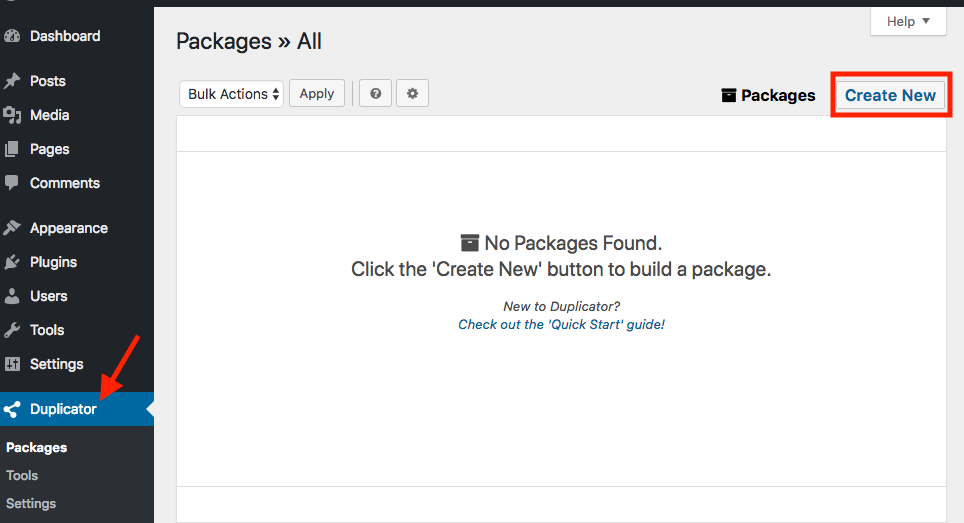Open Duplicator Settings submenu item
Image resolution: width=964 pixels, height=523 pixels.
(x=31, y=504)
